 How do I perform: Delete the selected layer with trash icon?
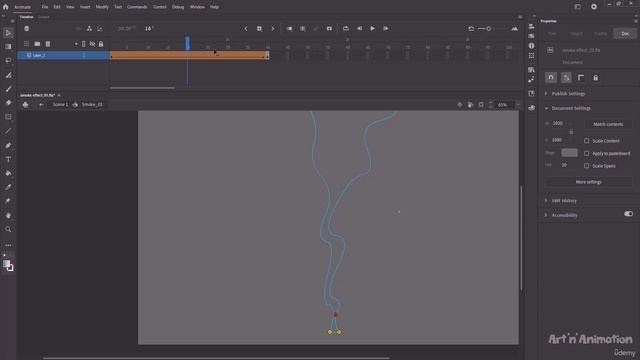click(48, 44)
